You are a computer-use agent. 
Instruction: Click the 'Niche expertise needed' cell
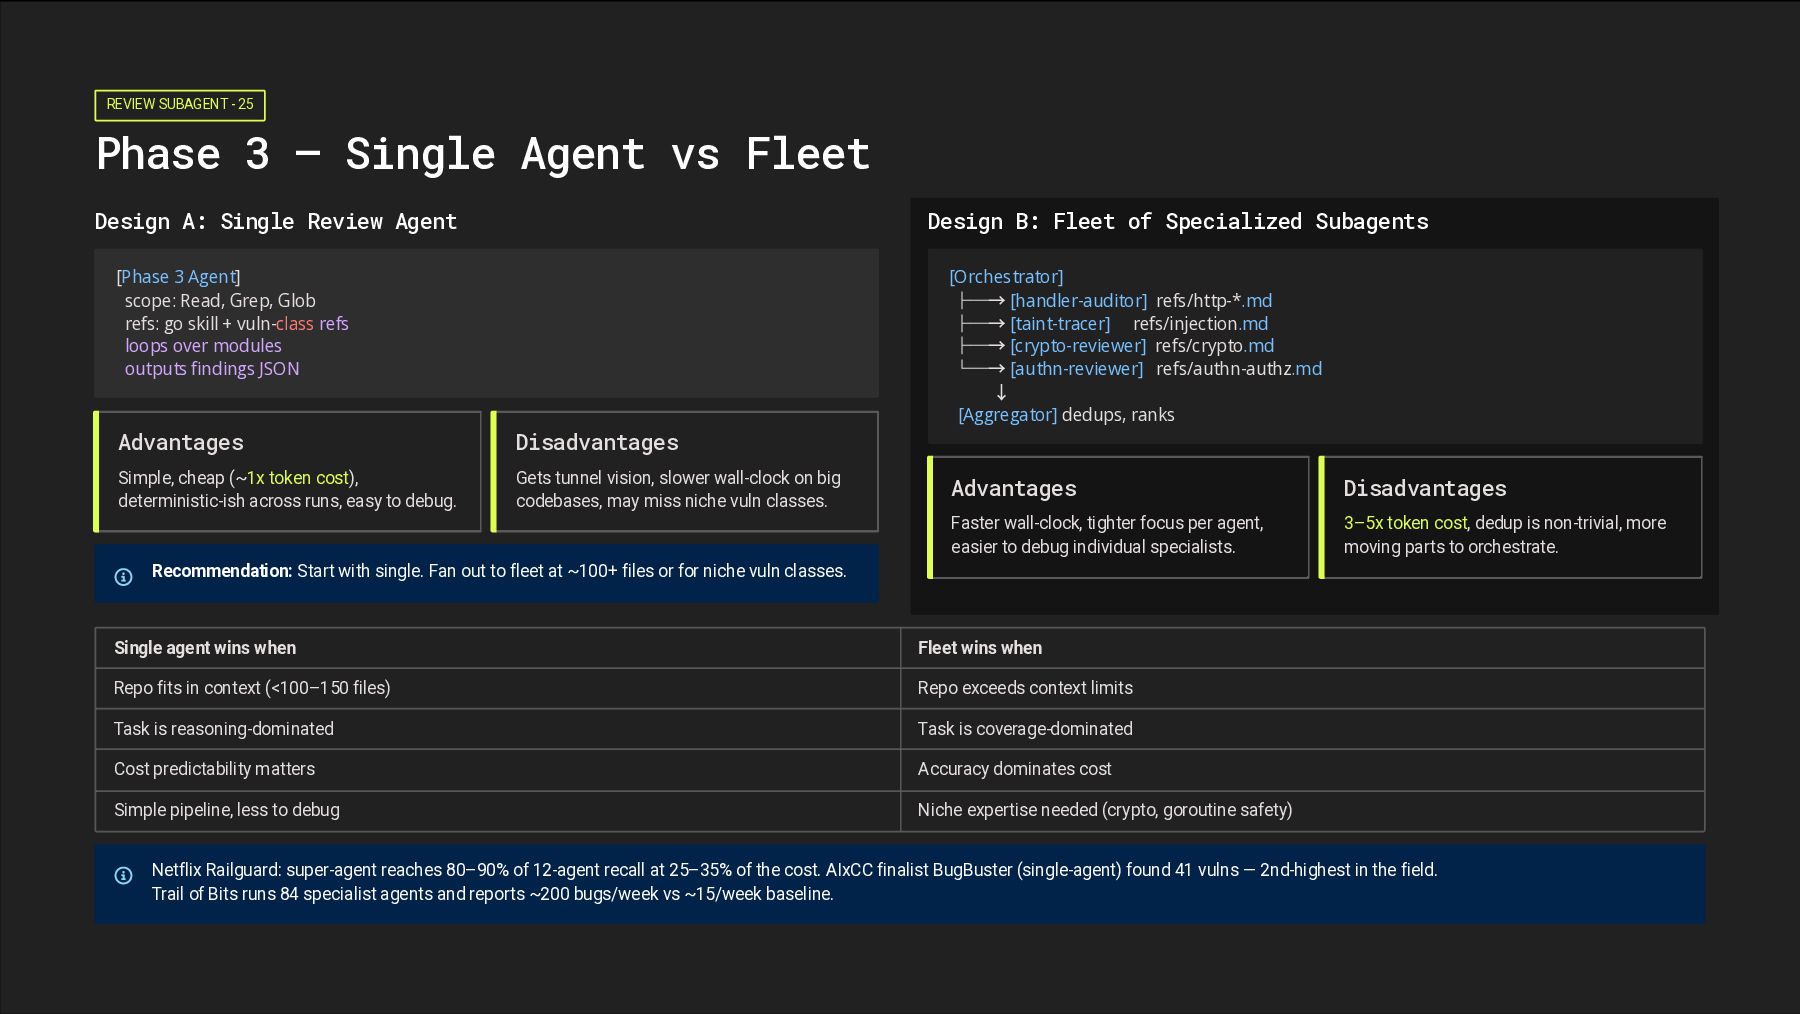coord(1303,811)
